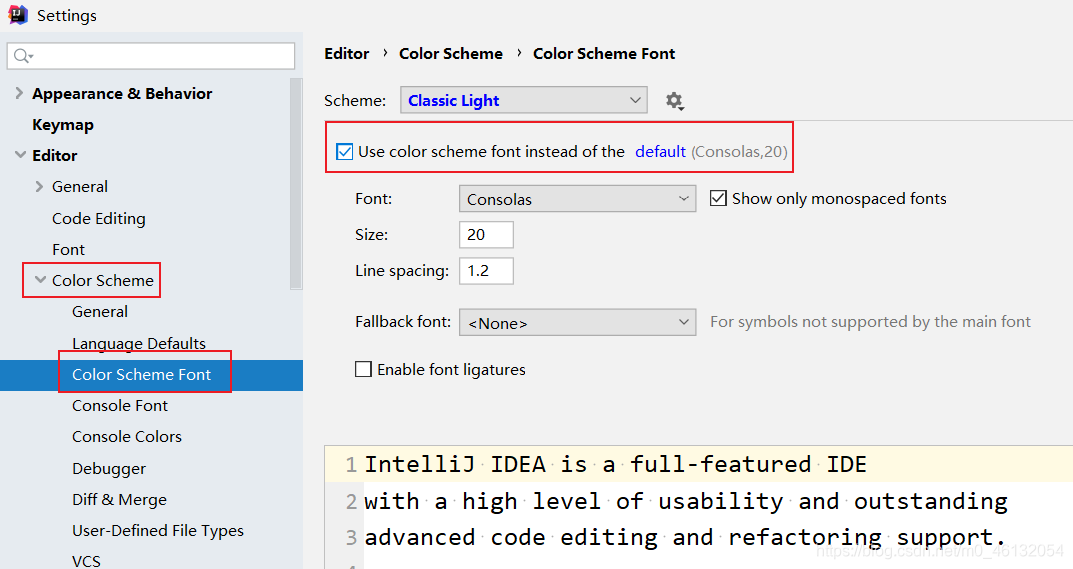Open Diff & Merge settings
The image size is (1073, 569).
[x=119, y=499]
